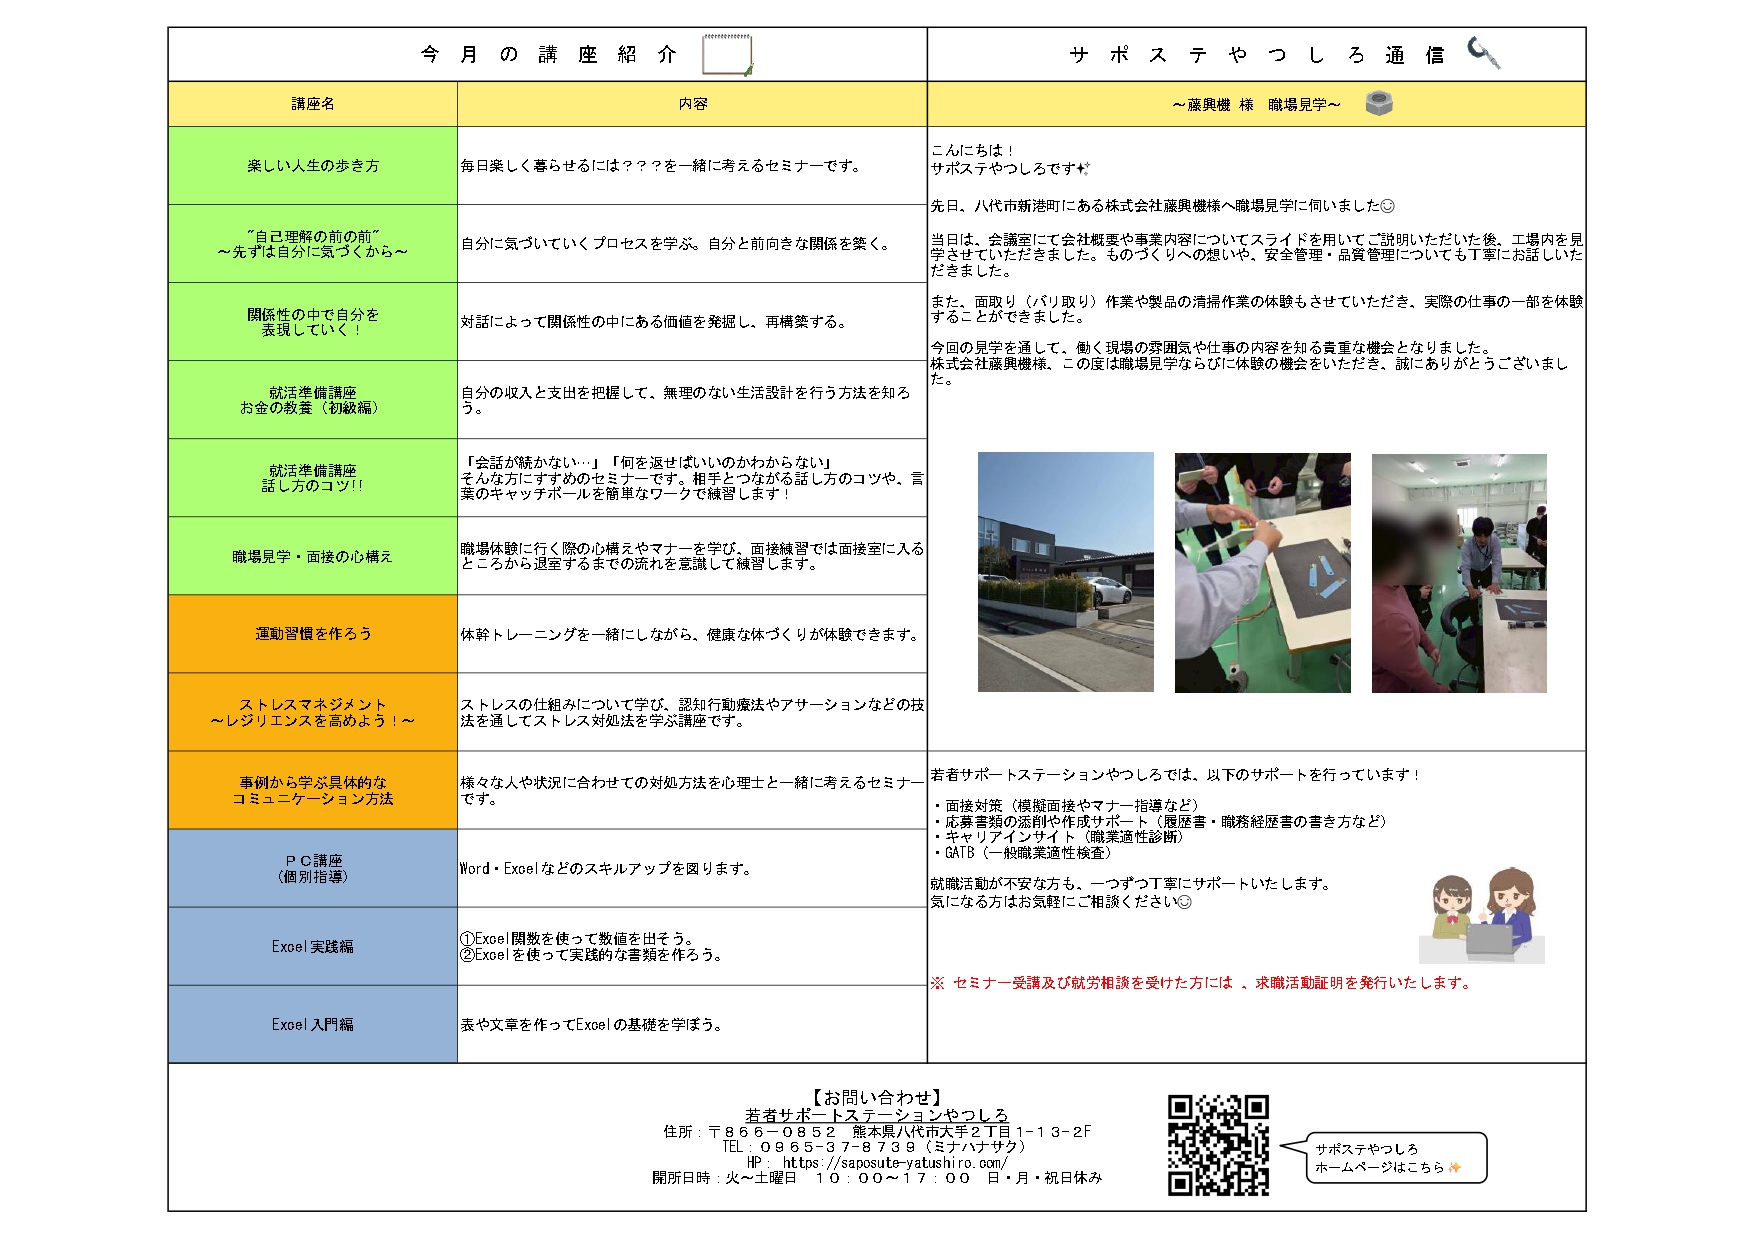Click the 講座名 column header

pos(313,104)
